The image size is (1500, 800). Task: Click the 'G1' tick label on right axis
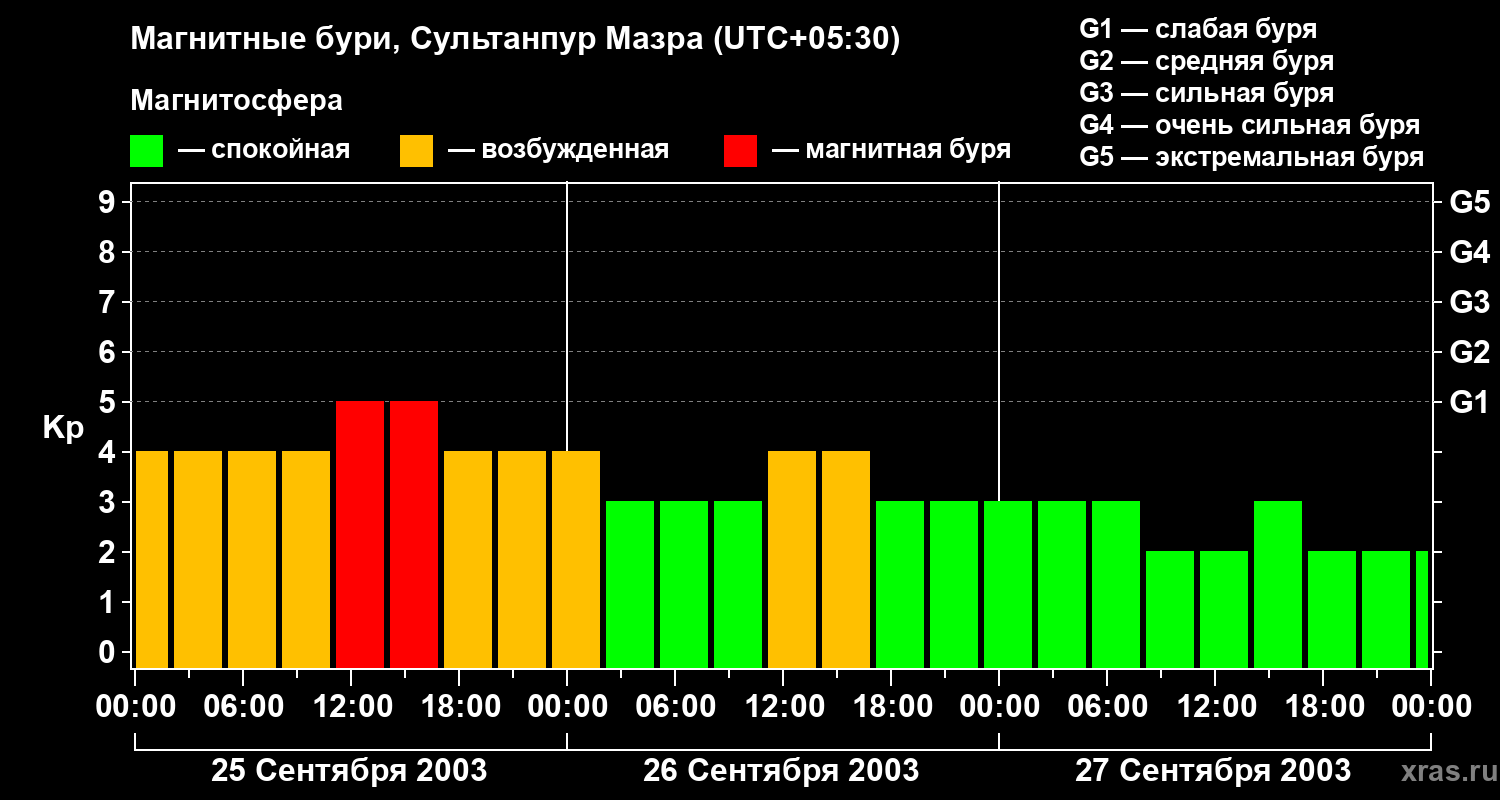1470,402
